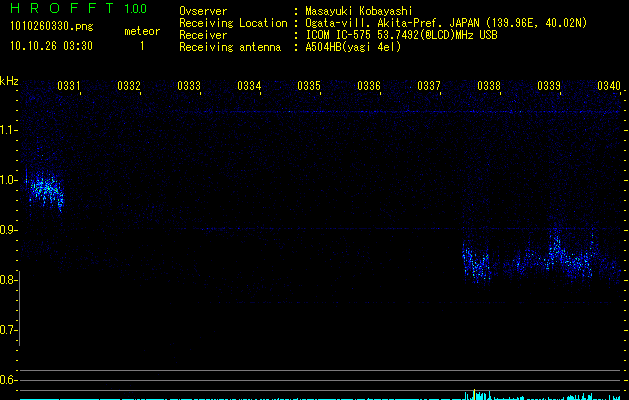Click the 0336 time marker

[369, 86]
